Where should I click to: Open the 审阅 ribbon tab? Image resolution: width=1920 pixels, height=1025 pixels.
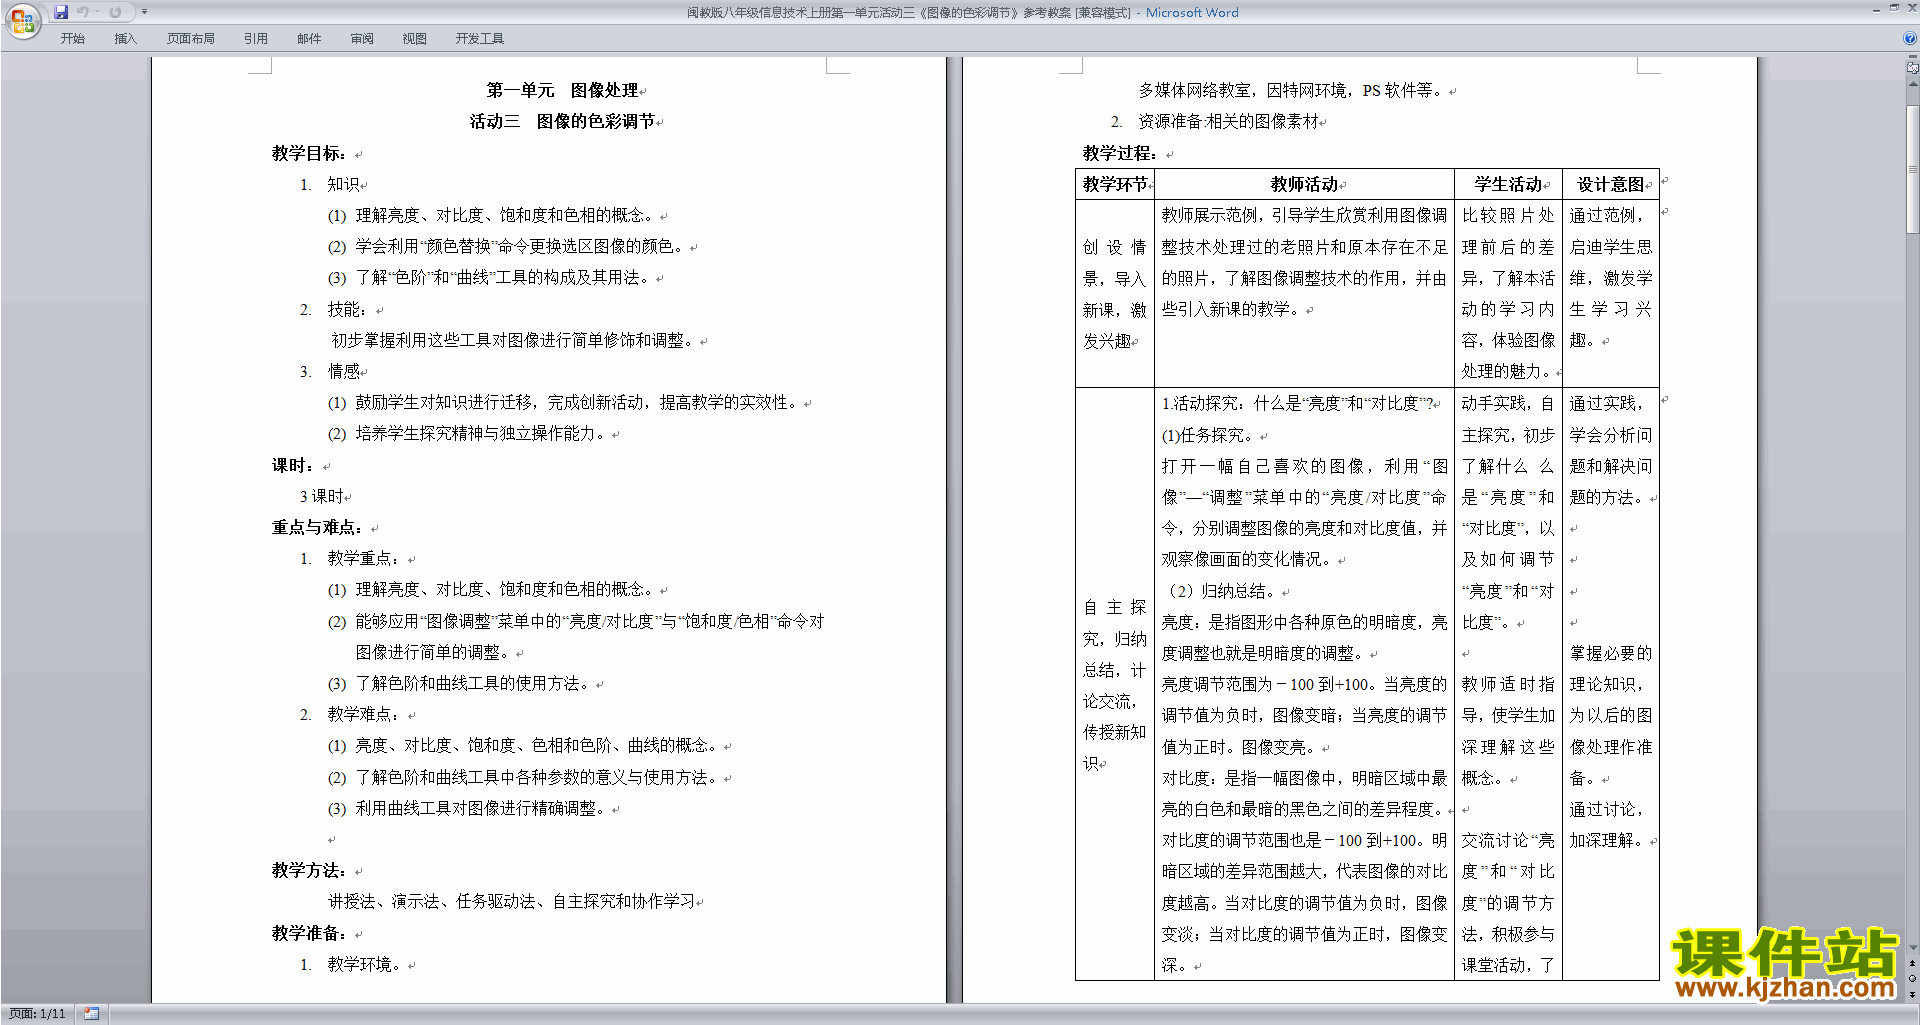click(x=362, y=38)
